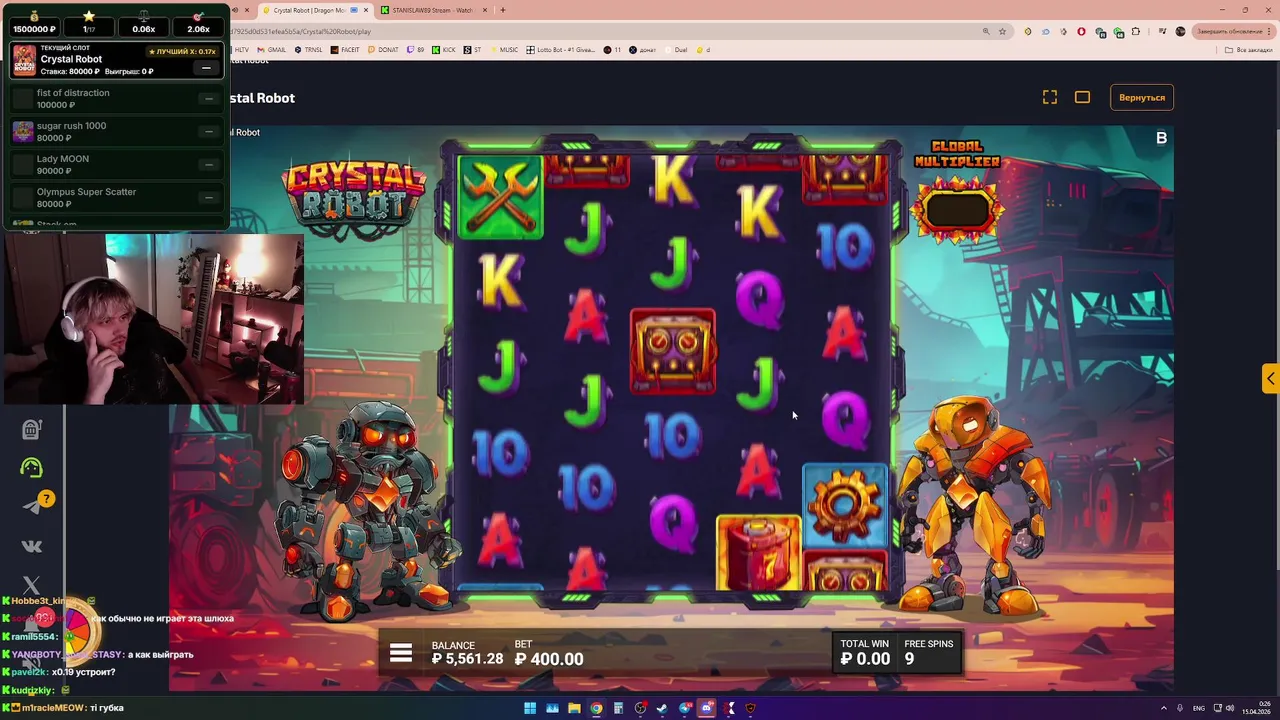This screenshot has width=1280, height=720.
Task: Open the VK sidebar icon
Action: pyautogui.click(x=31, y=546)
